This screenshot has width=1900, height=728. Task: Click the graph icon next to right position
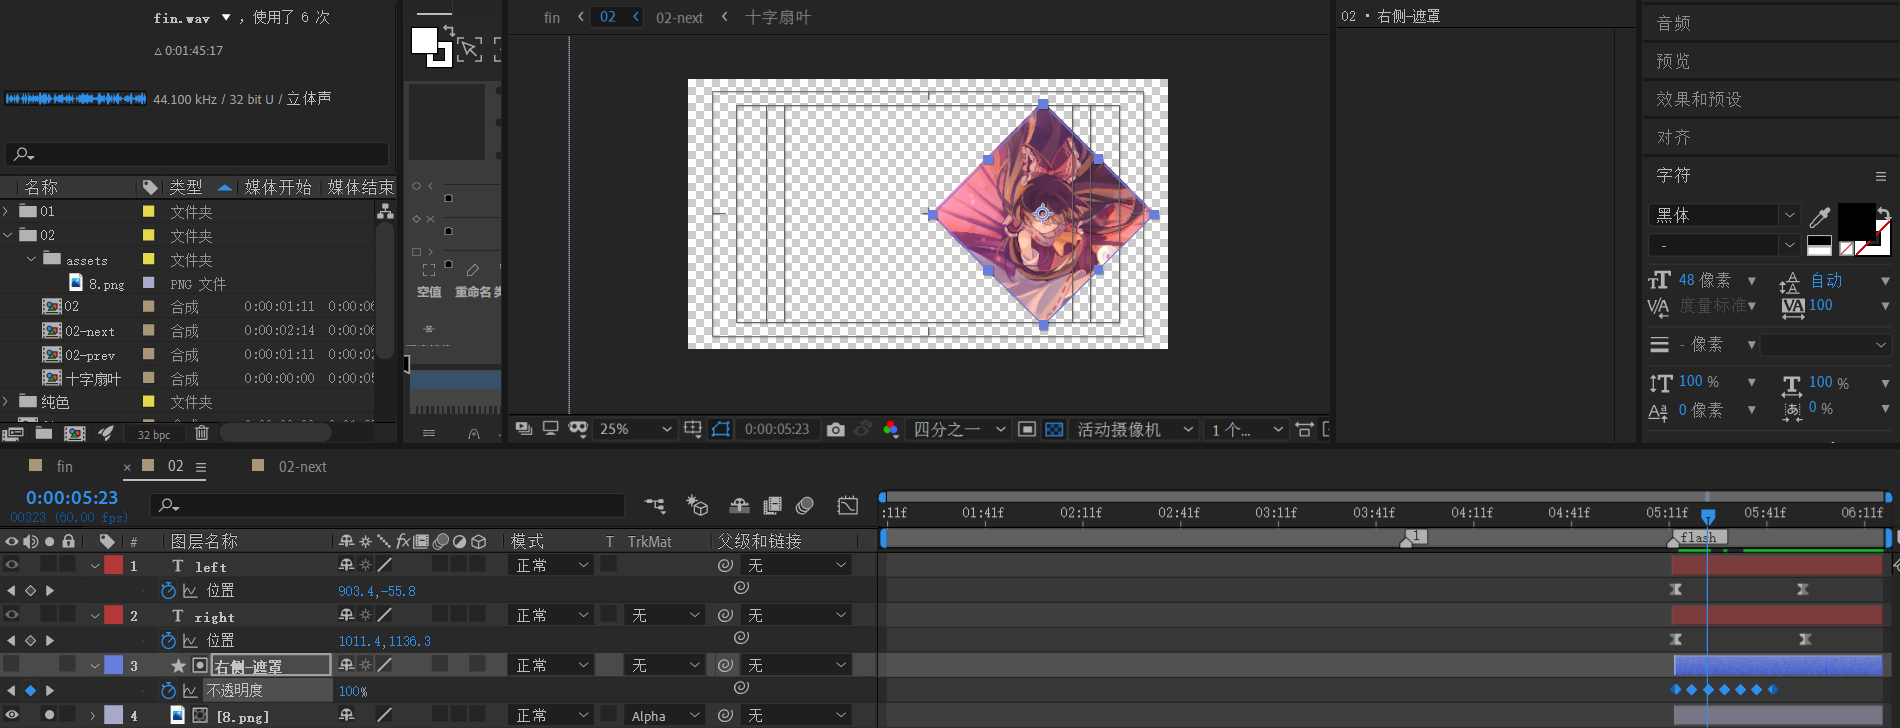(x=190, y=641)
